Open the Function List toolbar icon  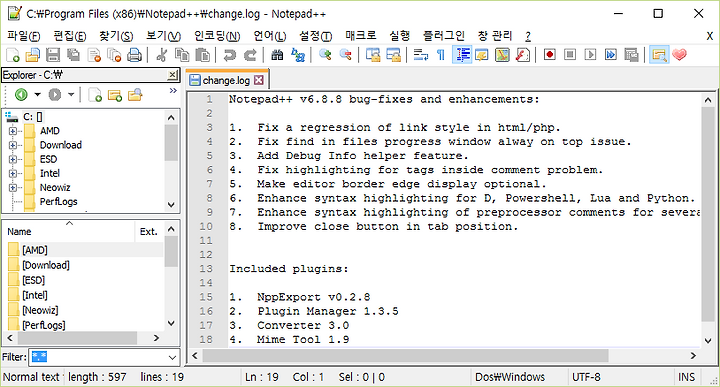[523, 55]
